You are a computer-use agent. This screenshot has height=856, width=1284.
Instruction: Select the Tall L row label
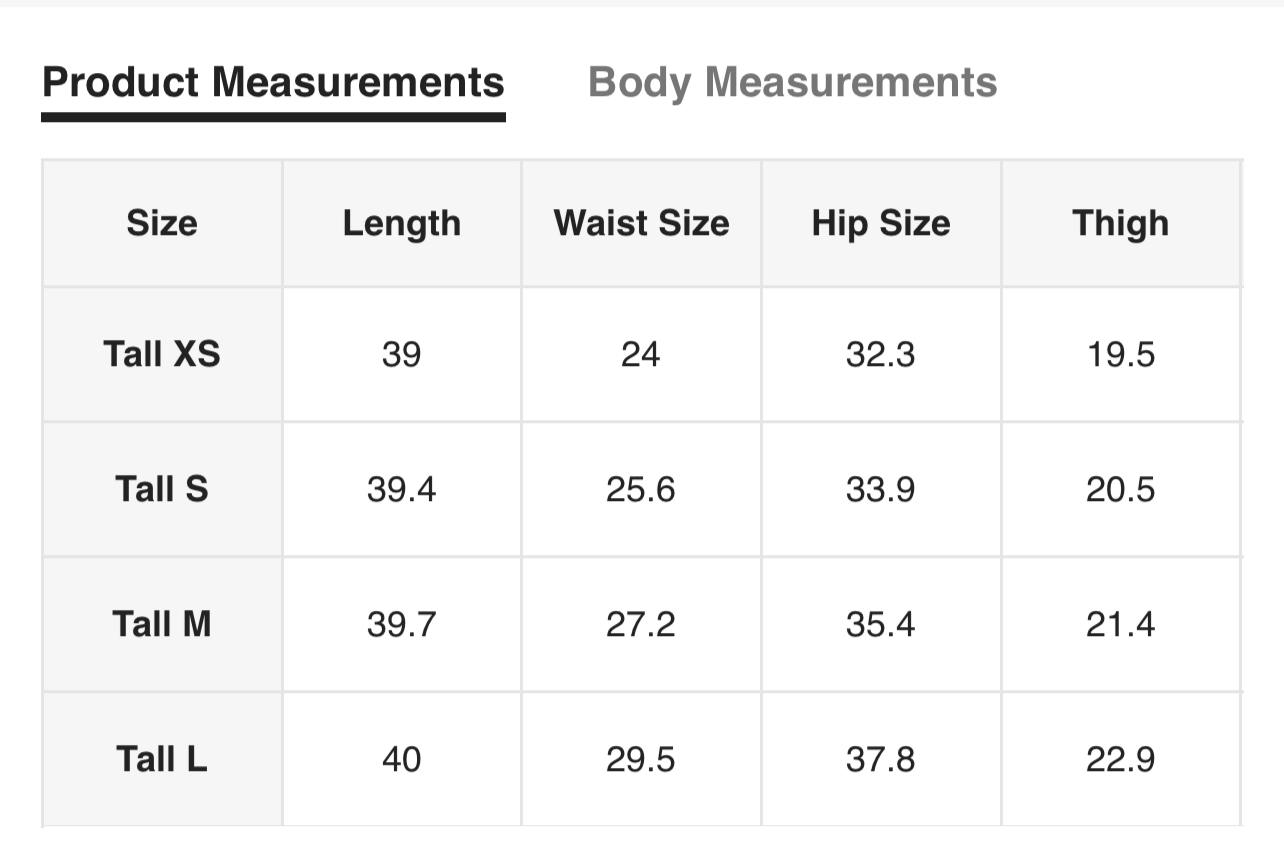tap(162, 759)
